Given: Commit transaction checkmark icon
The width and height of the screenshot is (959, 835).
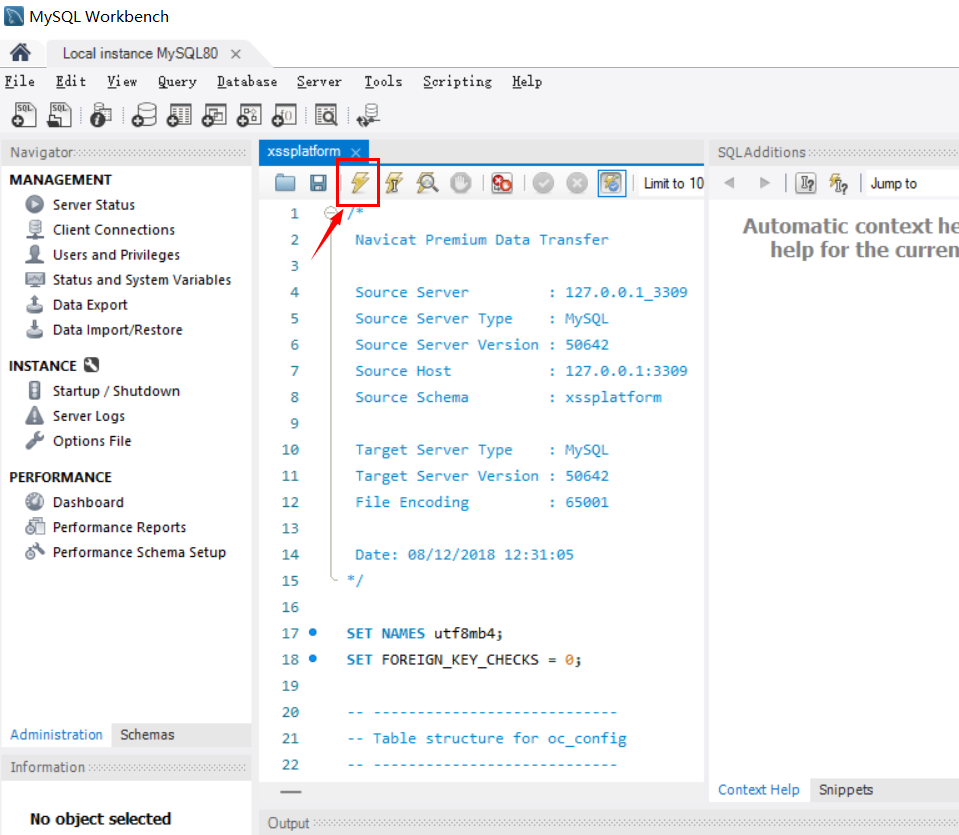Looking at the screenshot, I should (x=543, y=183).
